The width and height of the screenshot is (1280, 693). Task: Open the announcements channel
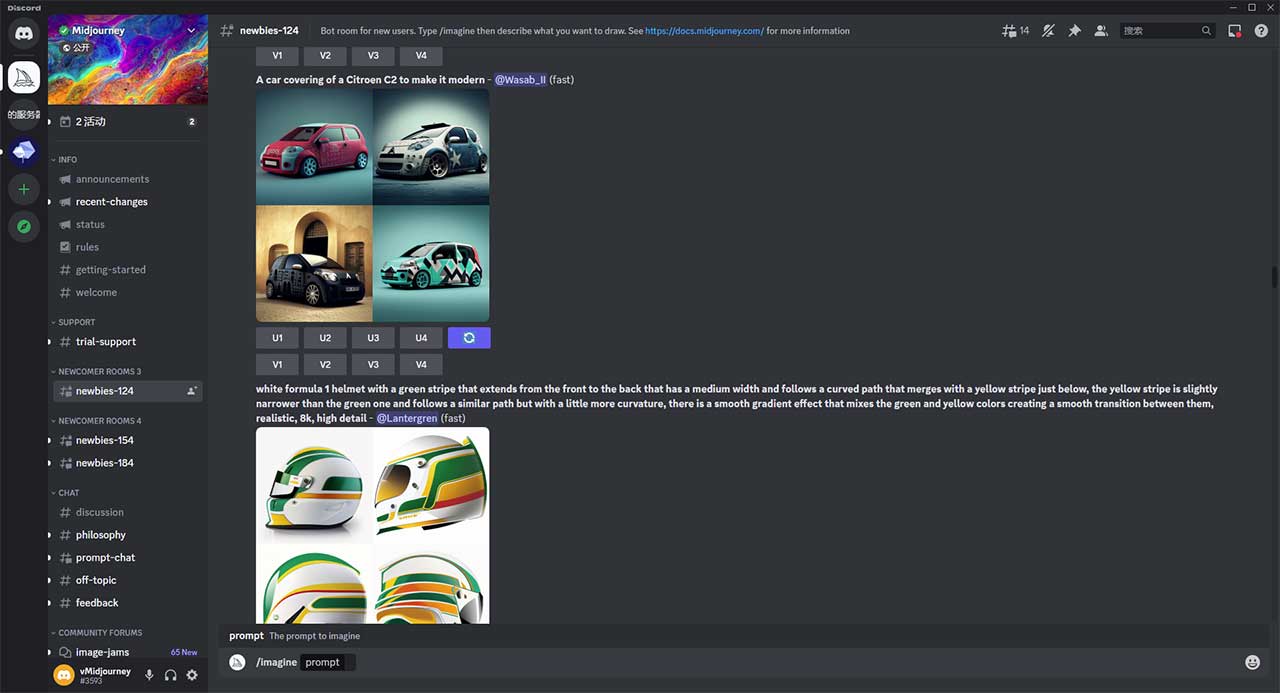(x=128, y=179)
